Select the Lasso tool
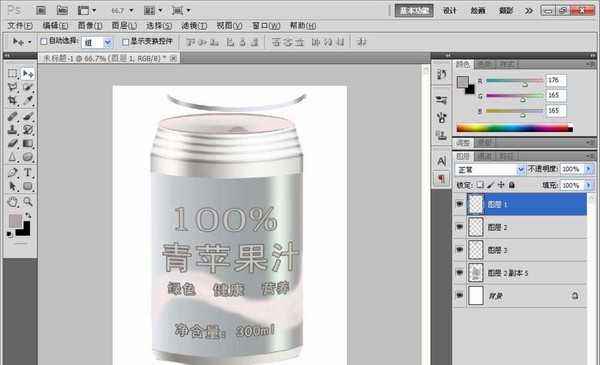The height and width of the screenshot is (365, 600). (x=13, y=87)
